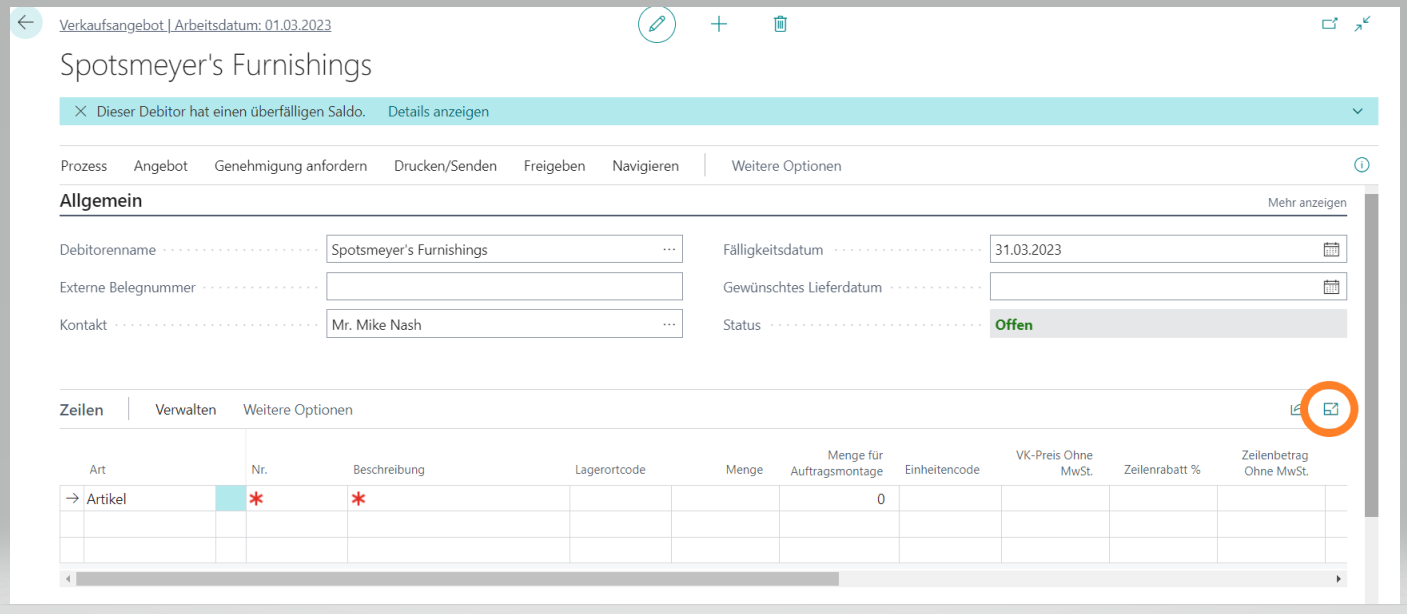Click the Nr. cell in the Artikel row
The image size is (1407, 614).
[297, 499]
